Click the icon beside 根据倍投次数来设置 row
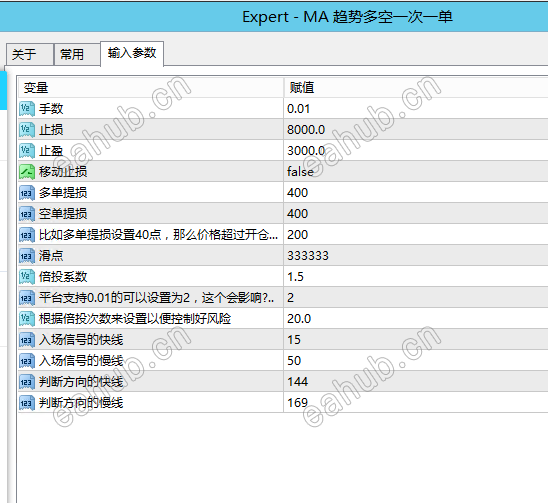 (27, 318)
